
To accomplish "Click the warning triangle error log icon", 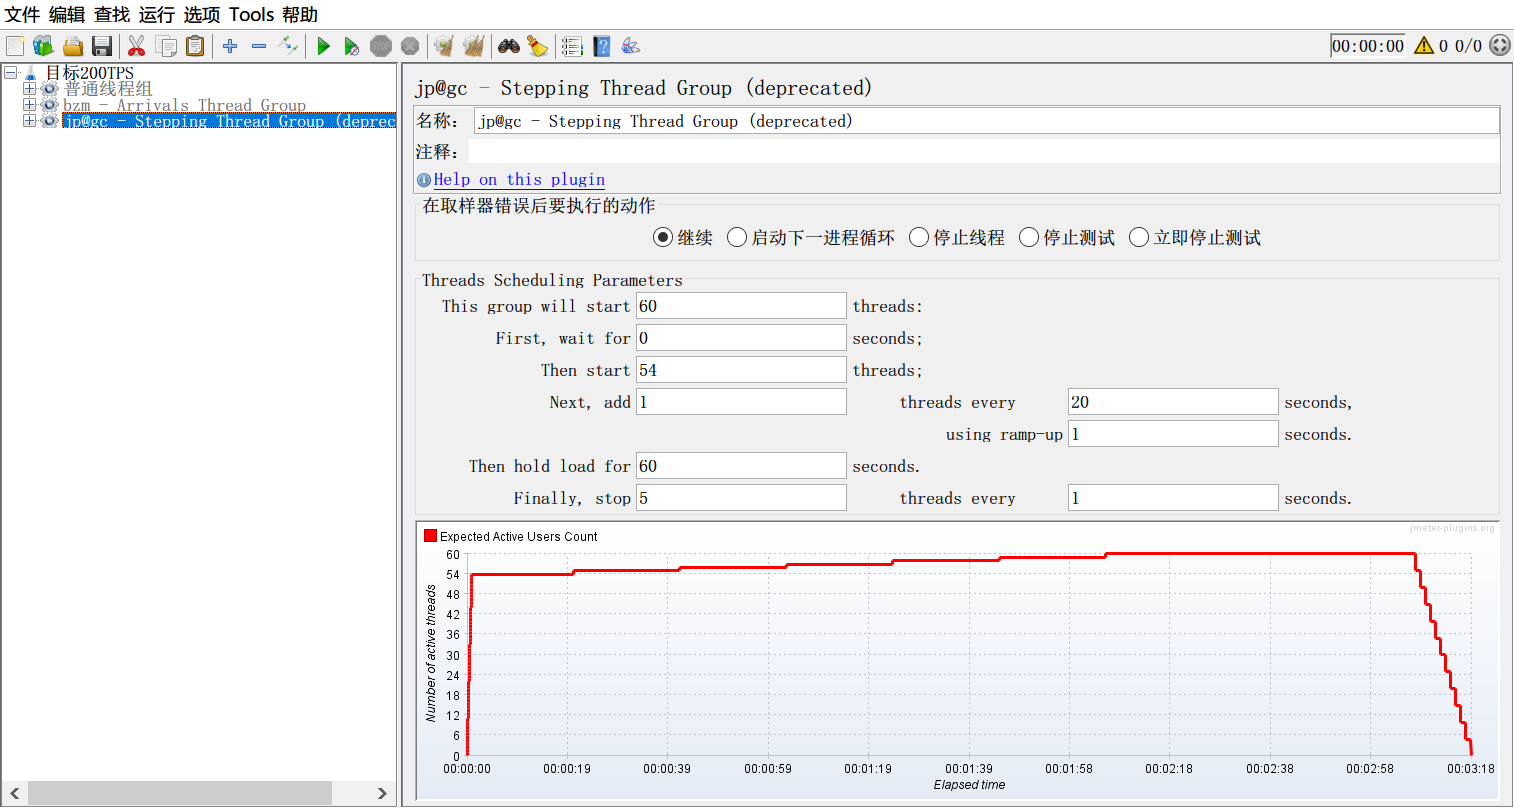I will tap(1424, 46).
